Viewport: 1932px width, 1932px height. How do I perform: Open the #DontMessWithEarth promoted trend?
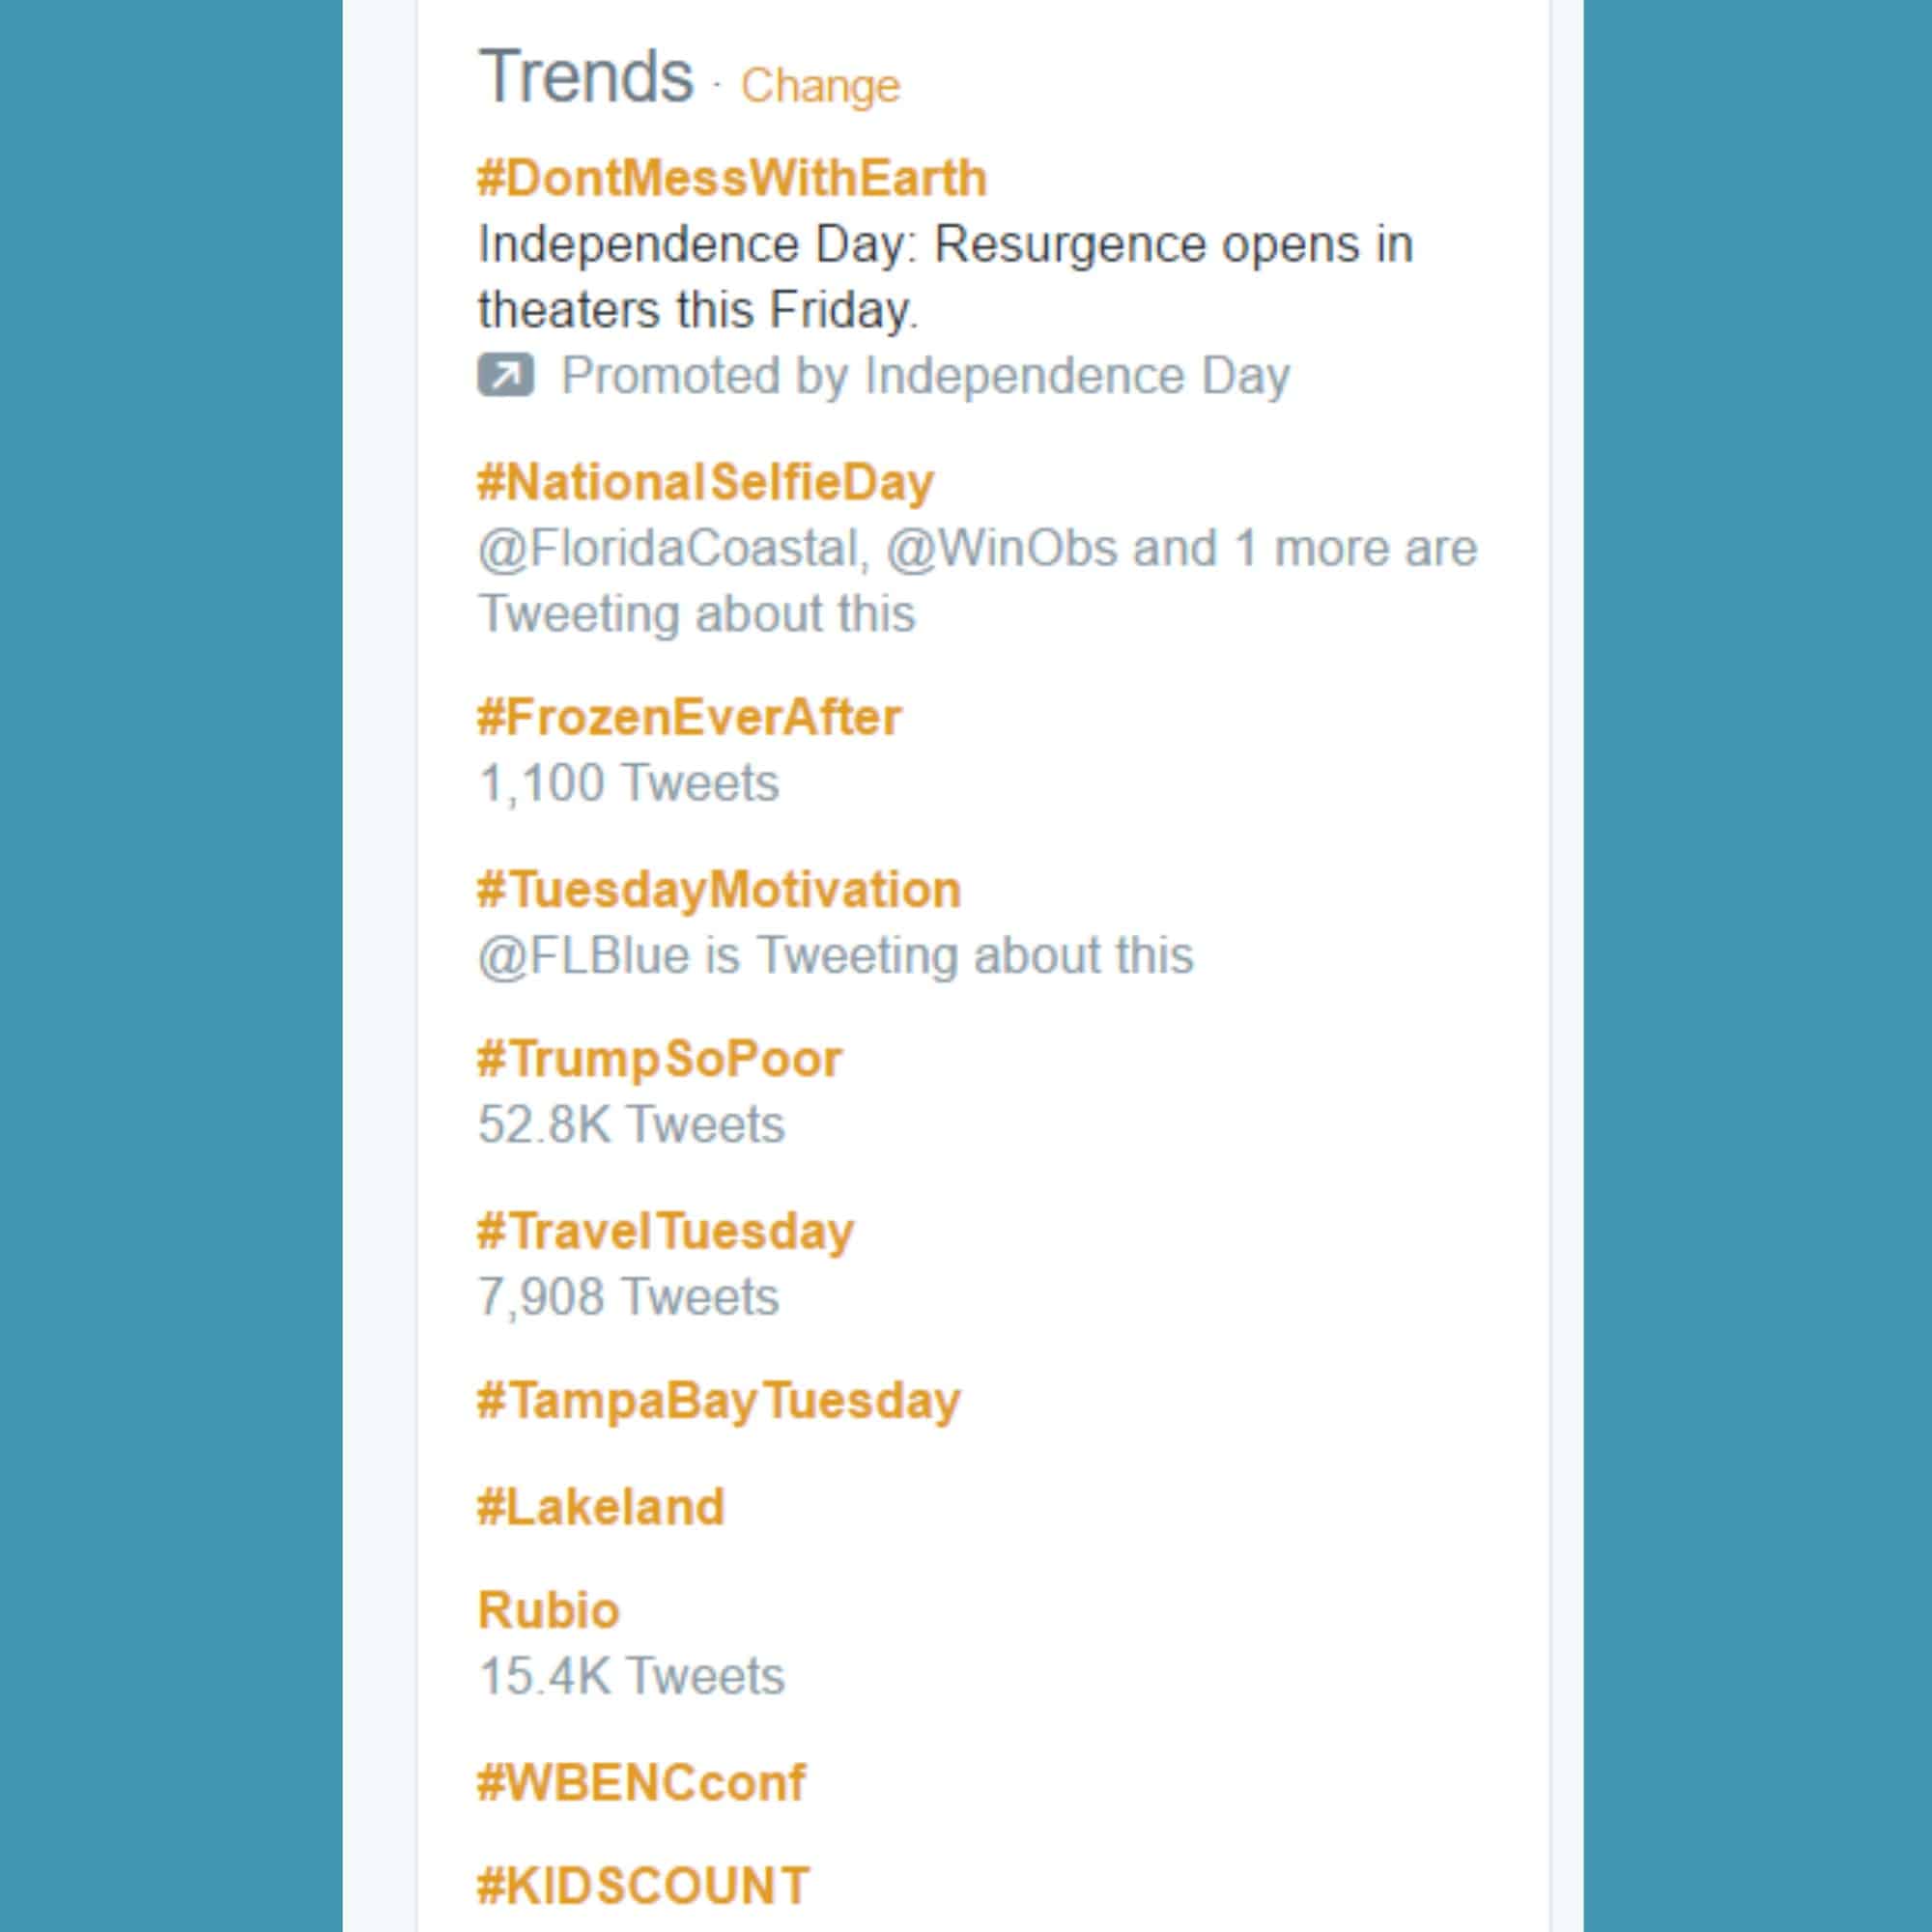click(x=732, y=179)
